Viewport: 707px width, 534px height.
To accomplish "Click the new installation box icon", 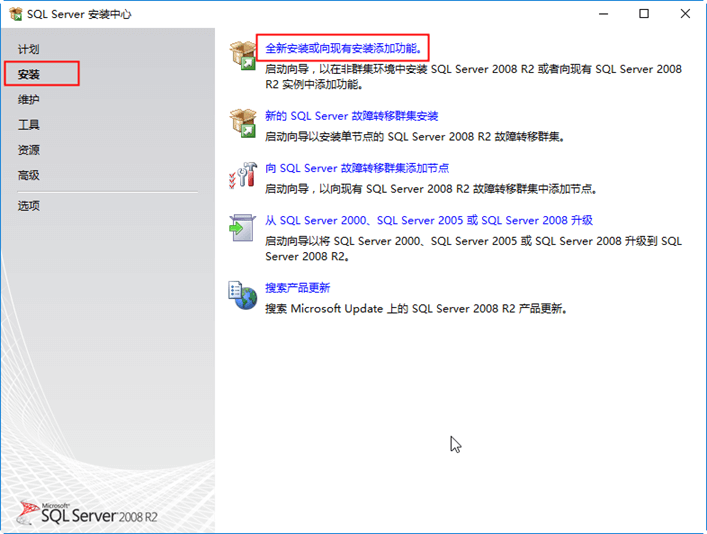I will 243,55.
